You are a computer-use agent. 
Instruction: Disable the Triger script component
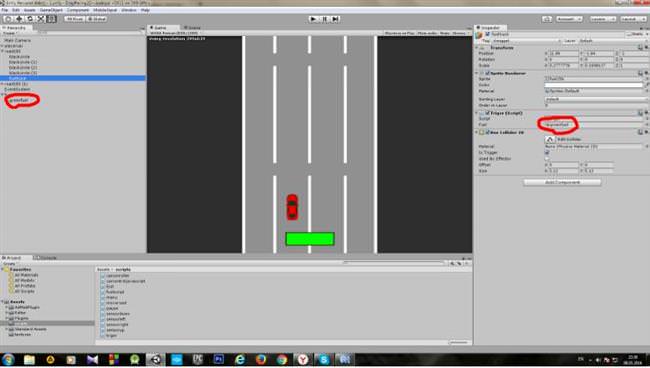[x=488, y=113]
